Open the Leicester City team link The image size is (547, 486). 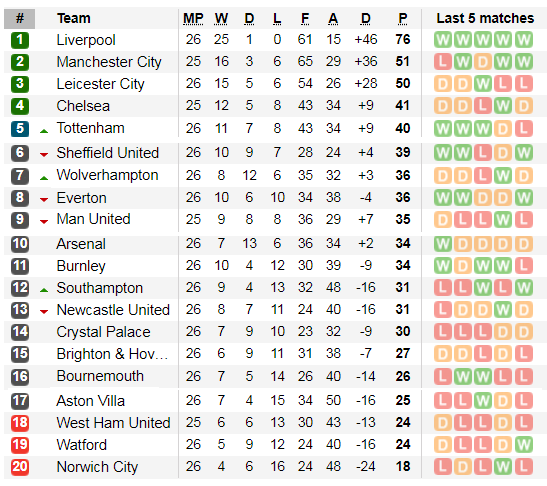click(100, 84)
